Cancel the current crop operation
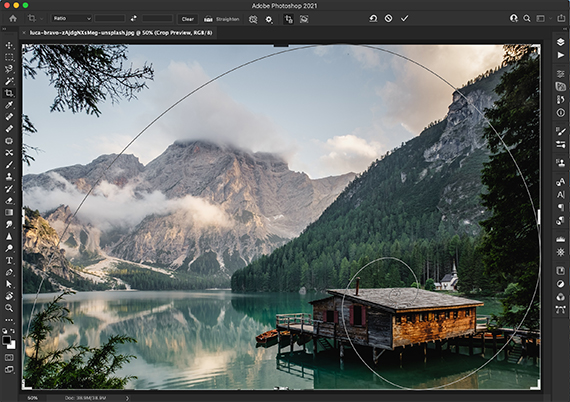Viewport: 570px width, 402px height. [x=389, y=18]
